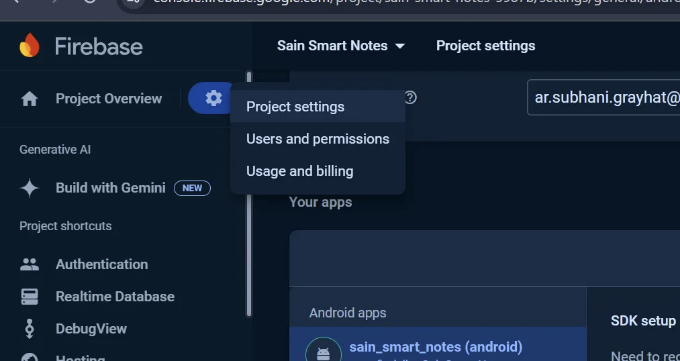Click the ar.subhani.grayhat email field
This screenshot has height=361, width=680.
coord(604,98)
